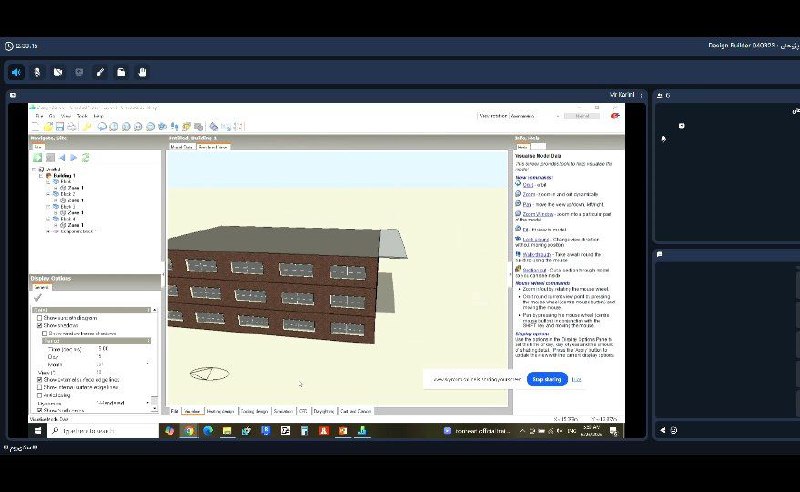Click the navigator refresh icon

click(85, 158)
